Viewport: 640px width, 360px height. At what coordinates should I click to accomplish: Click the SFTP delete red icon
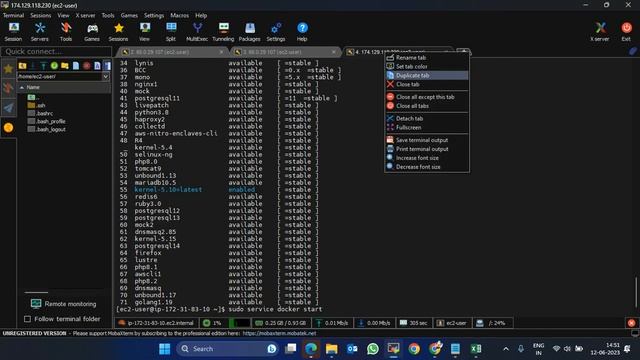87,66
